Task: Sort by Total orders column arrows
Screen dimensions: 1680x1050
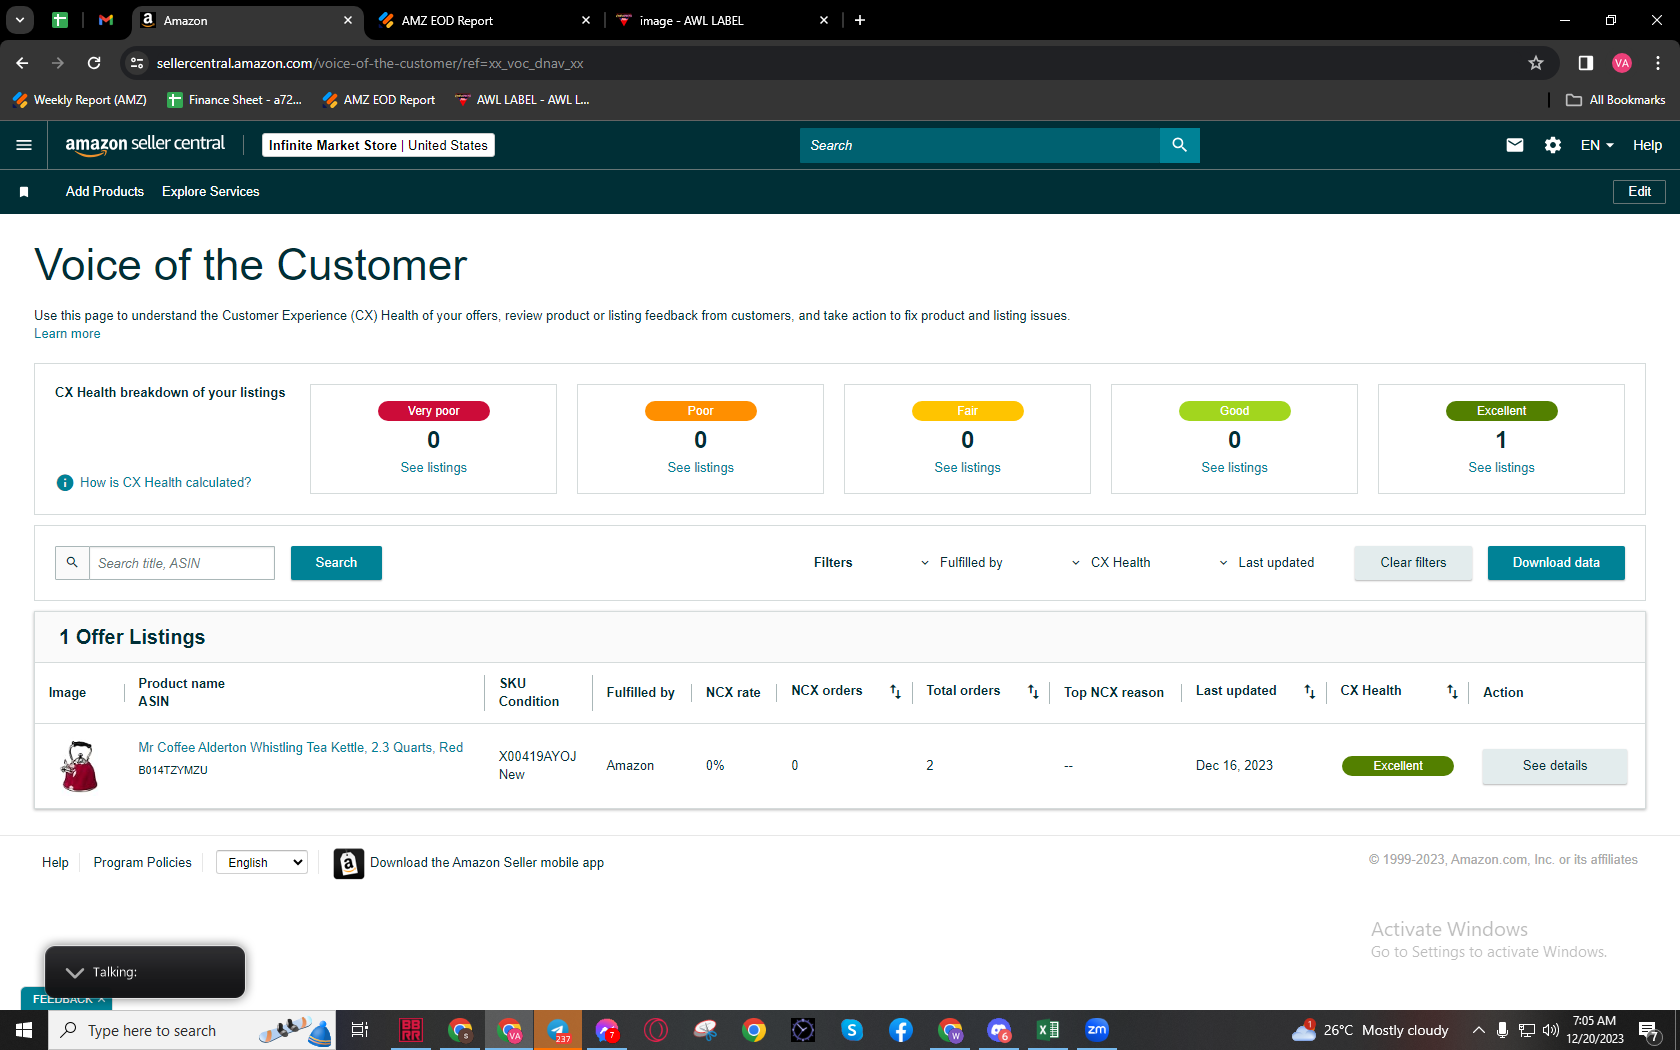Action: [x=1033, y=692]
